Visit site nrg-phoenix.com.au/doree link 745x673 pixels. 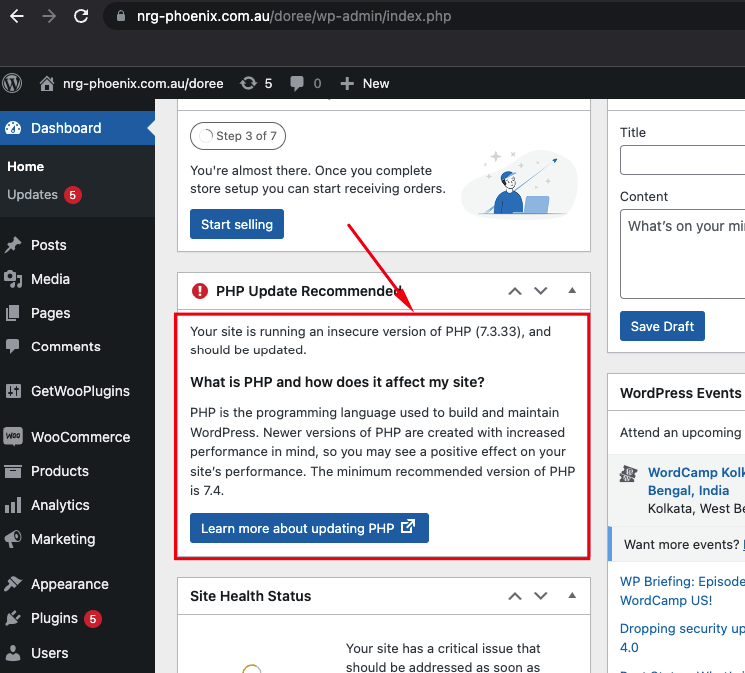[143, 84]
